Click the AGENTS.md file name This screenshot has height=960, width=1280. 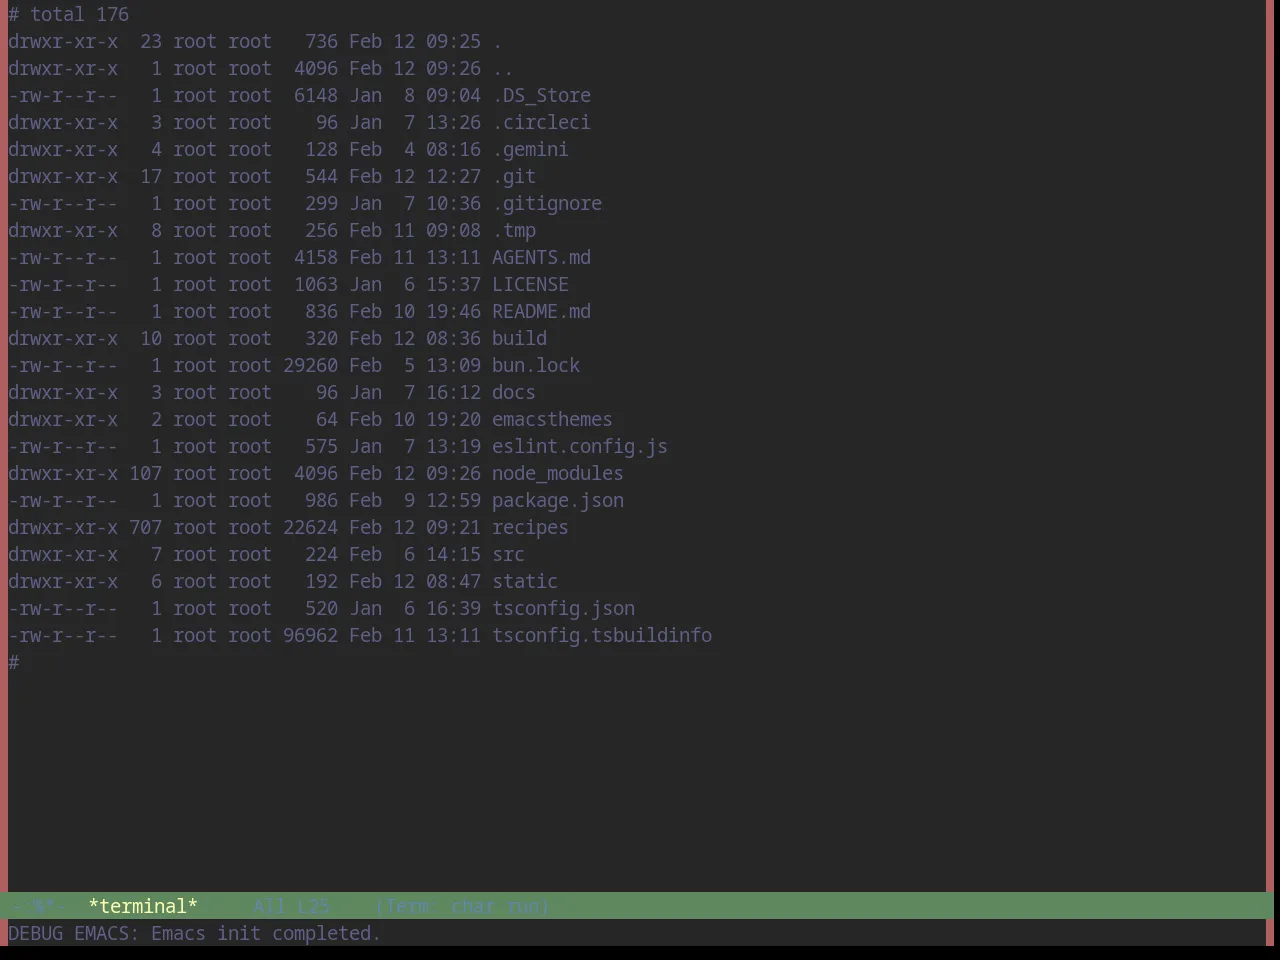(x=541, y=257)
